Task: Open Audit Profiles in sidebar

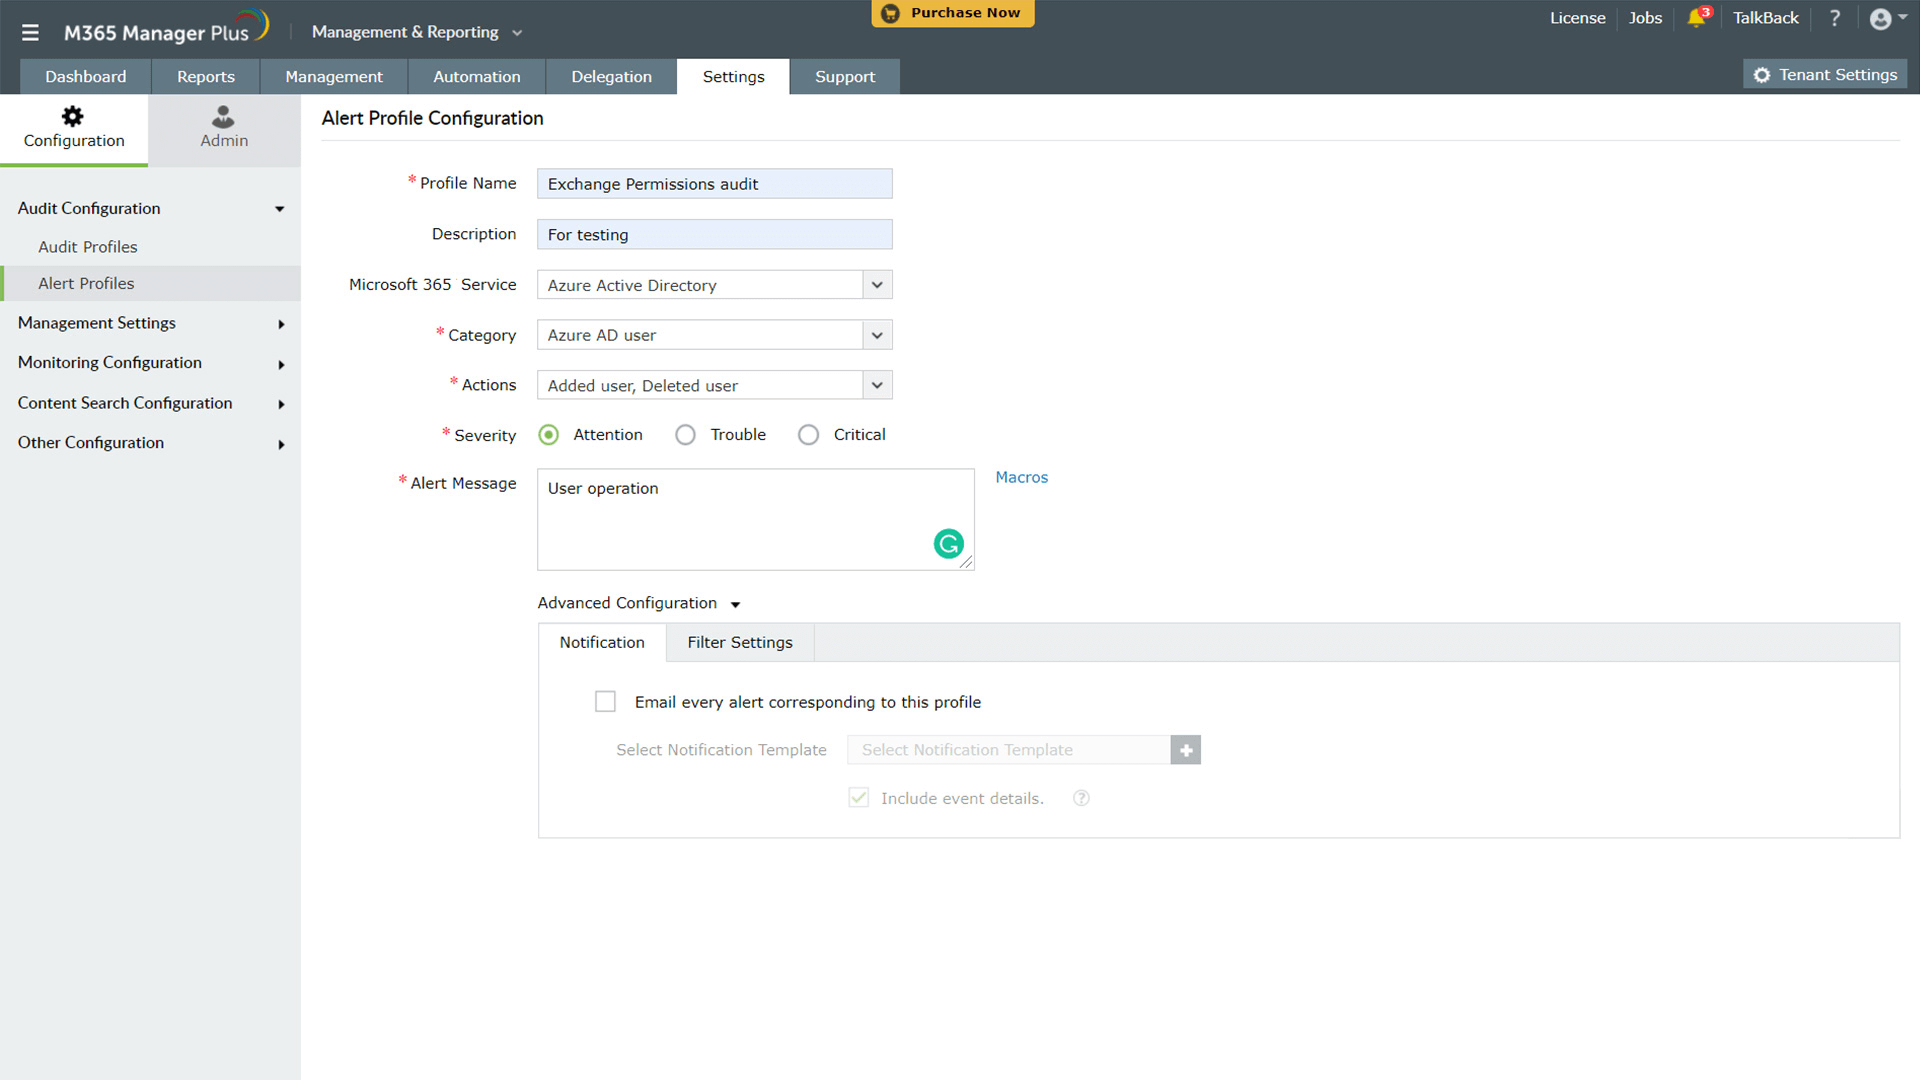Action: point(88,247)
